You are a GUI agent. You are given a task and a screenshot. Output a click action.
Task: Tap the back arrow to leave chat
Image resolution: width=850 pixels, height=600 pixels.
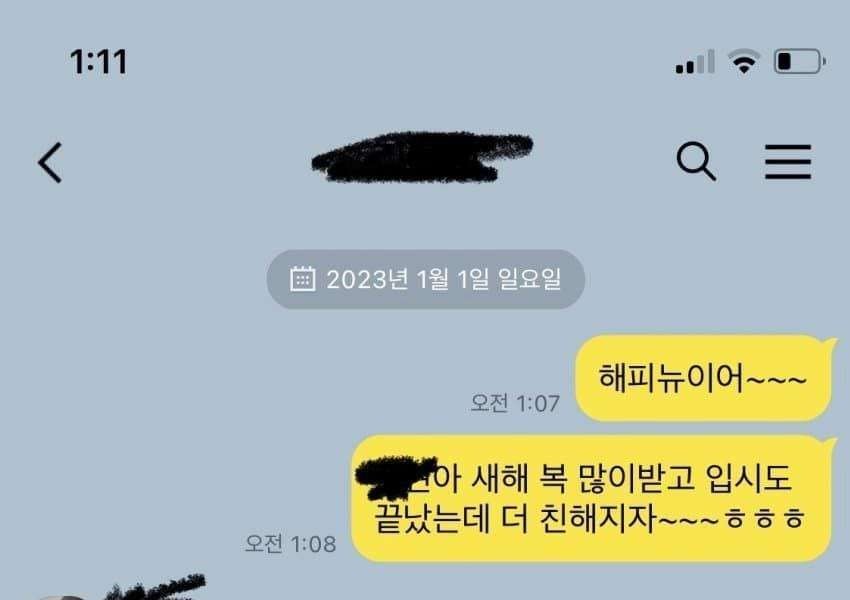[x=50, y=163]
